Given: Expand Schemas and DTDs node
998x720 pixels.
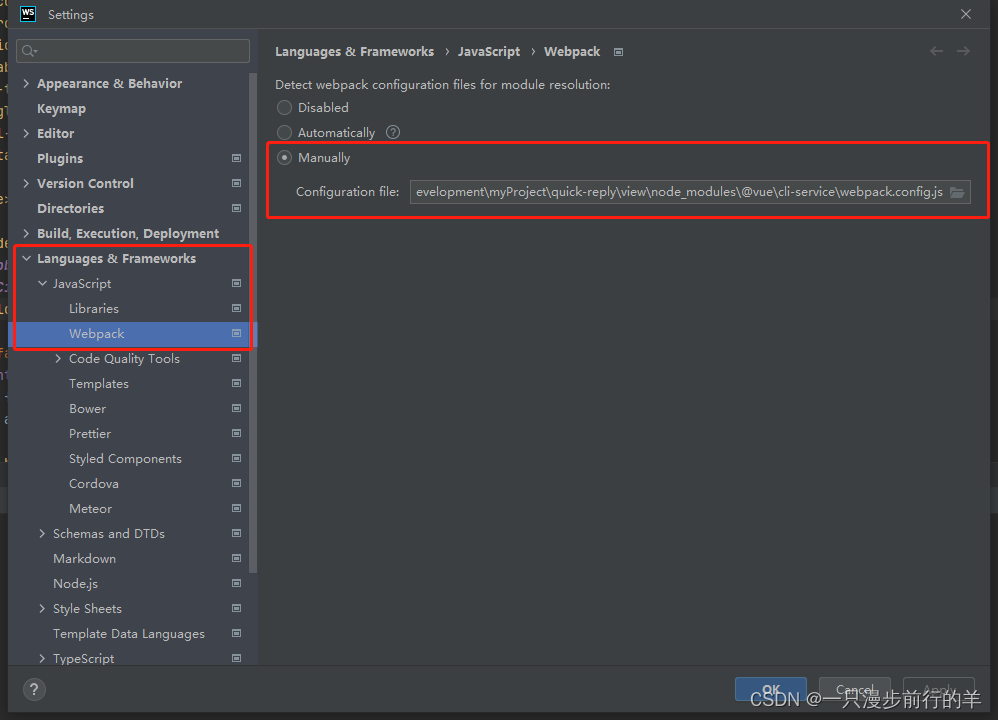Looking at the screenshot, I should [42, 533].
